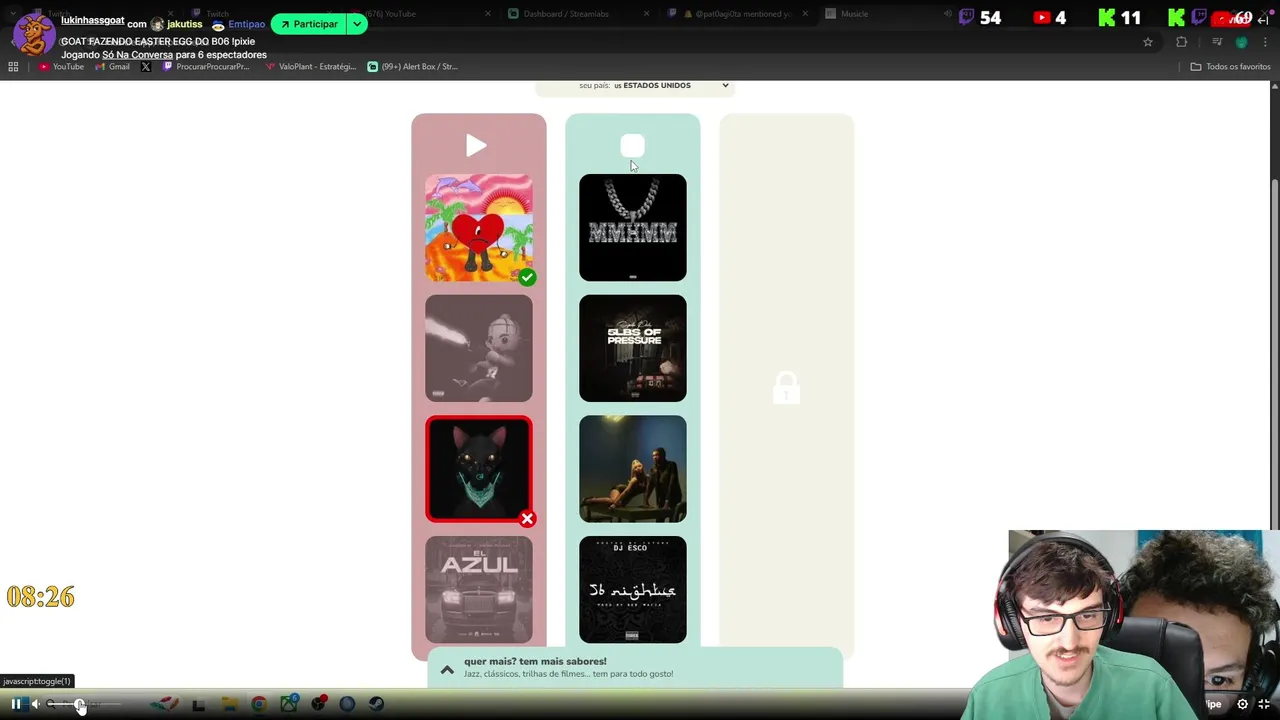Image resolution: width=1280 pixels, height=720 pixels.
Task: Select the MMHMM chain album cover
Action: (x=633, y=228)
